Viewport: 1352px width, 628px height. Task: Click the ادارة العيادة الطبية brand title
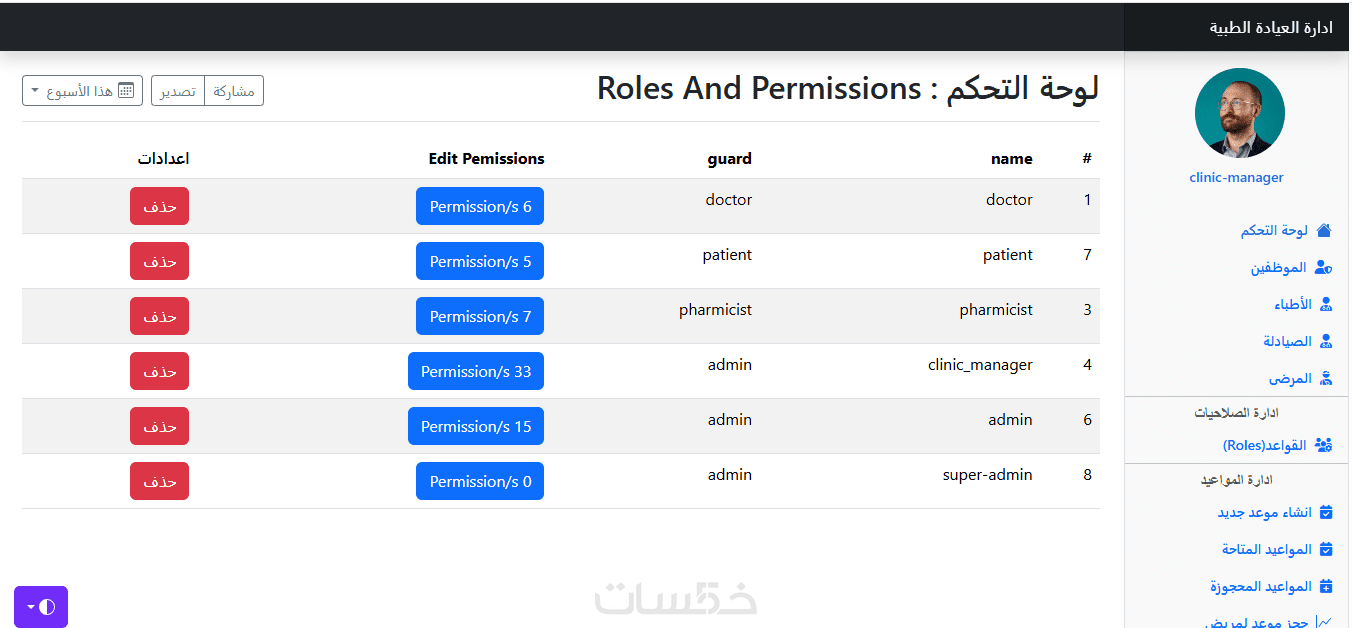click(x=1270, y=28)
